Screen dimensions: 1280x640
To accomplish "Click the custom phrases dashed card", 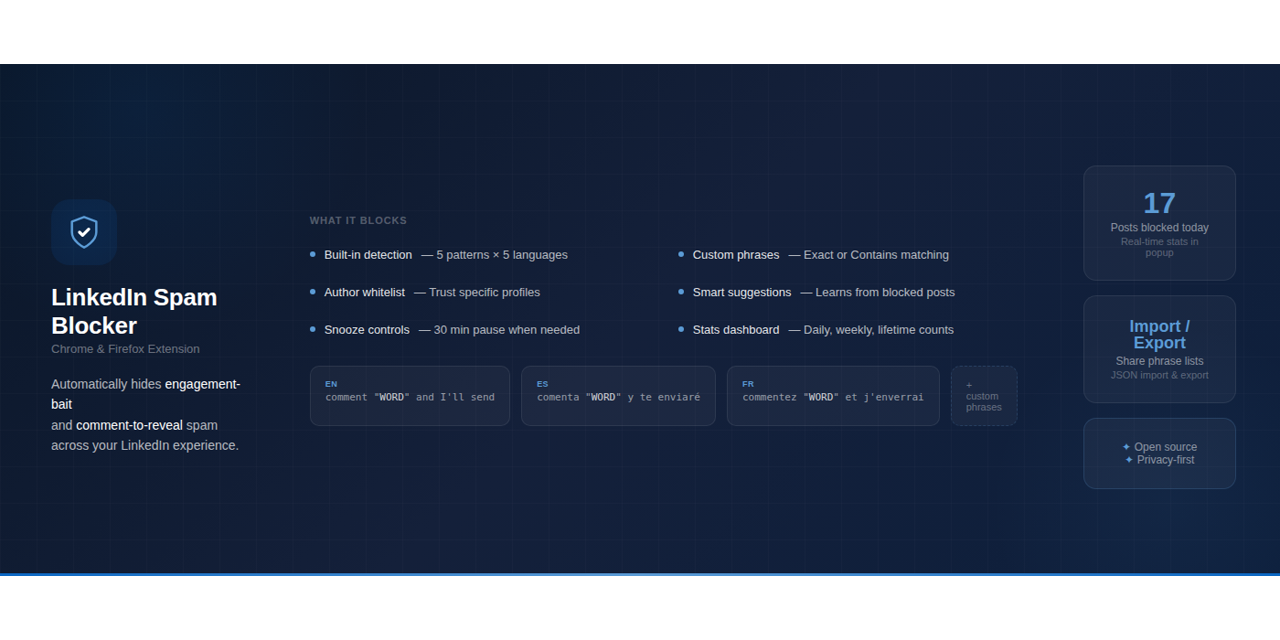I will point(984,396).
